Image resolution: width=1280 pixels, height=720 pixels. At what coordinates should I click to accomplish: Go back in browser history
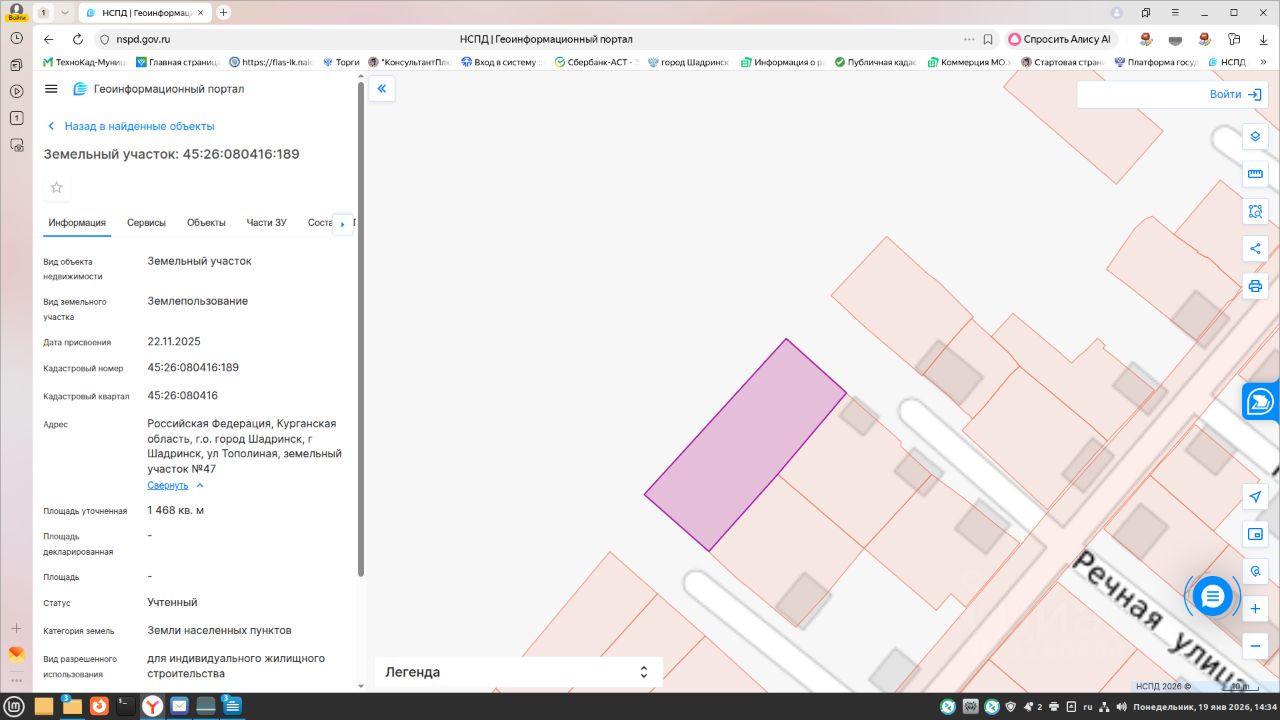pos(48,39)
